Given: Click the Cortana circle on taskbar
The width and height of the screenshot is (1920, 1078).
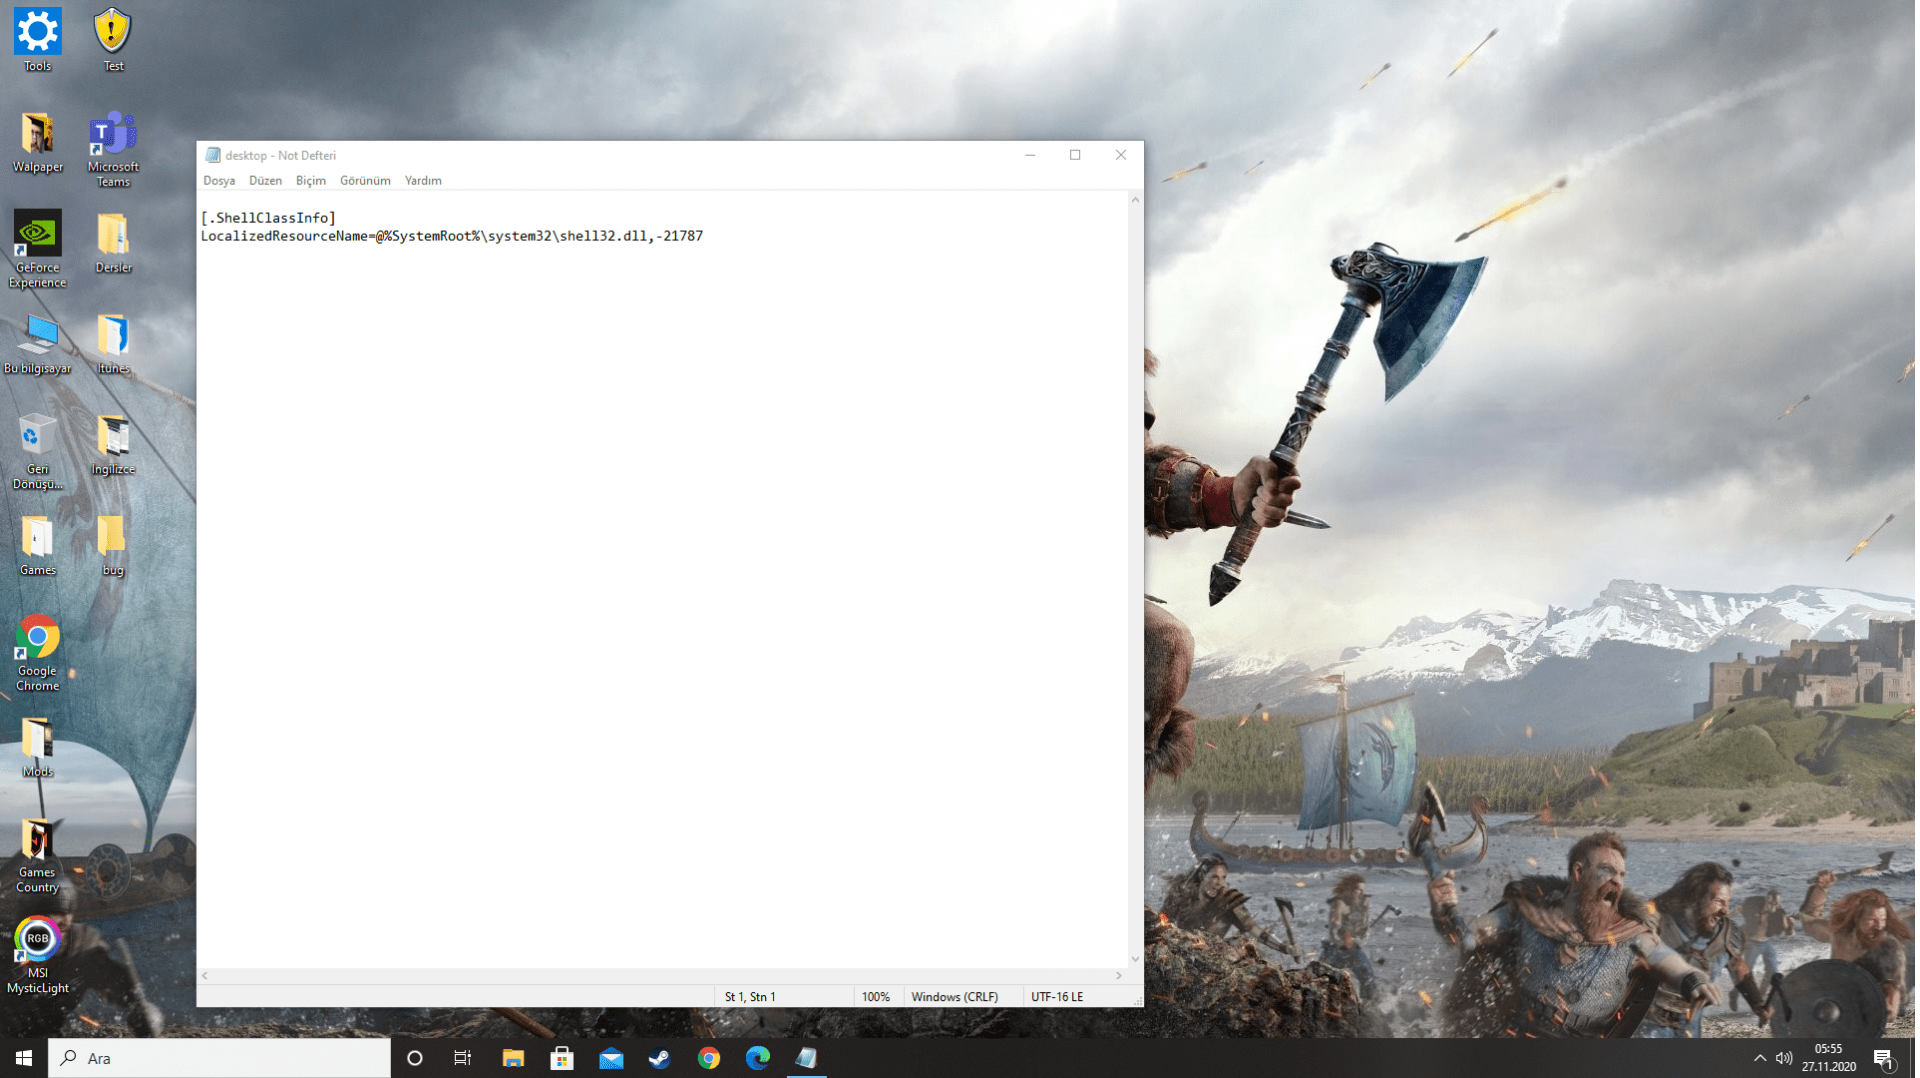Looking at the screenshot, I should [x=415, y=1058].
